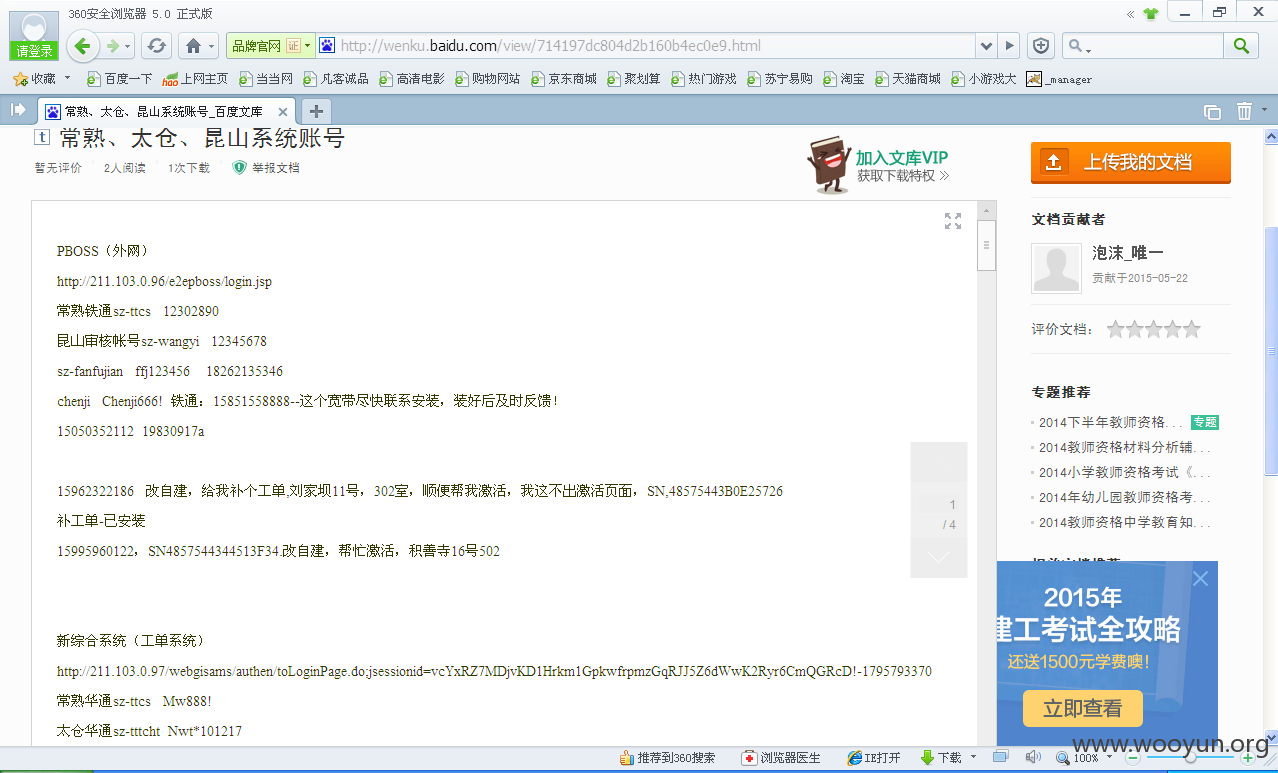Screen dimensions: 1278x773
Task: Click the green search magnifier button
Action: coord(1240,46)
